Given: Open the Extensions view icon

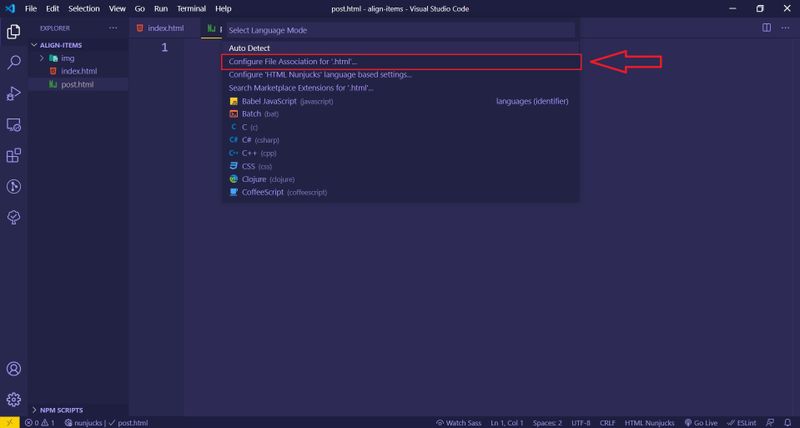Looking at the screenshot, I should click(x=14, y=155).
